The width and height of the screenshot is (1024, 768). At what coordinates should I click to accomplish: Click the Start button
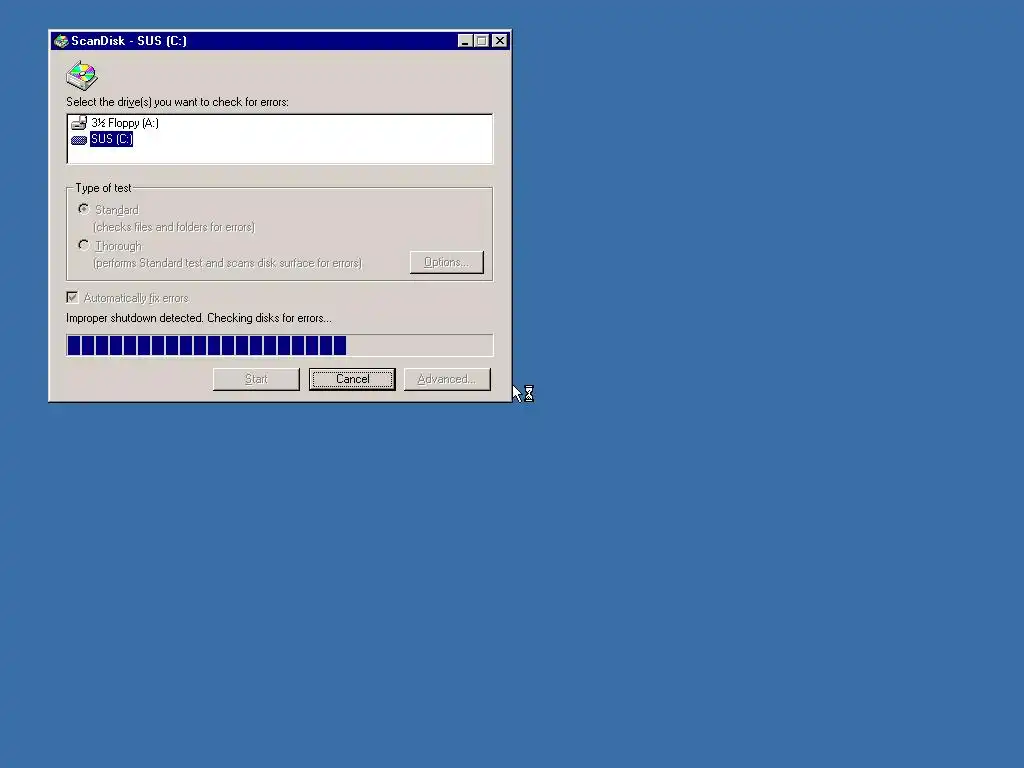(x=256, y=379)
